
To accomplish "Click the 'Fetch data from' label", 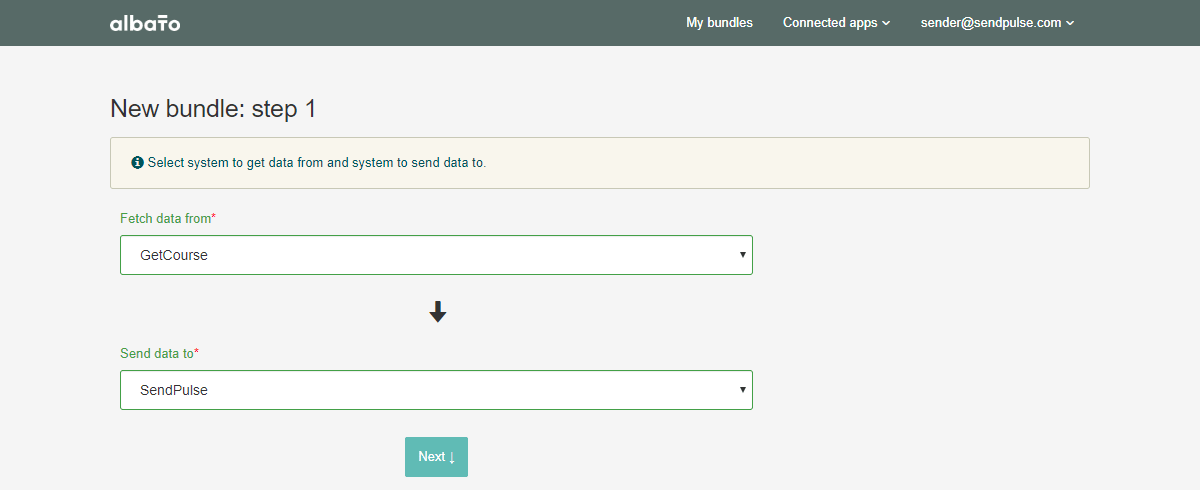I will pos(168,218).
